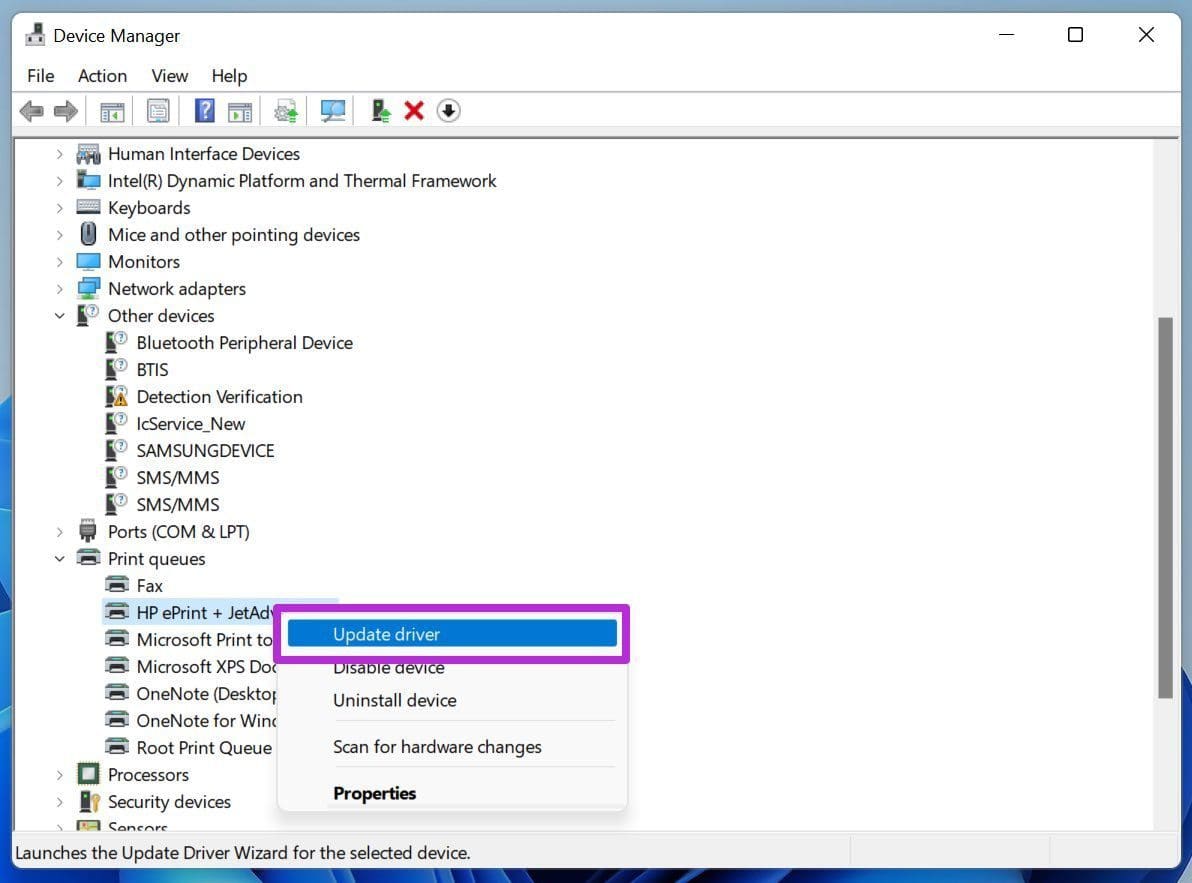Select the Fax printer icon
This screenshot has height=883, width=1192.
pyautogui.click(x=116, y=585)
